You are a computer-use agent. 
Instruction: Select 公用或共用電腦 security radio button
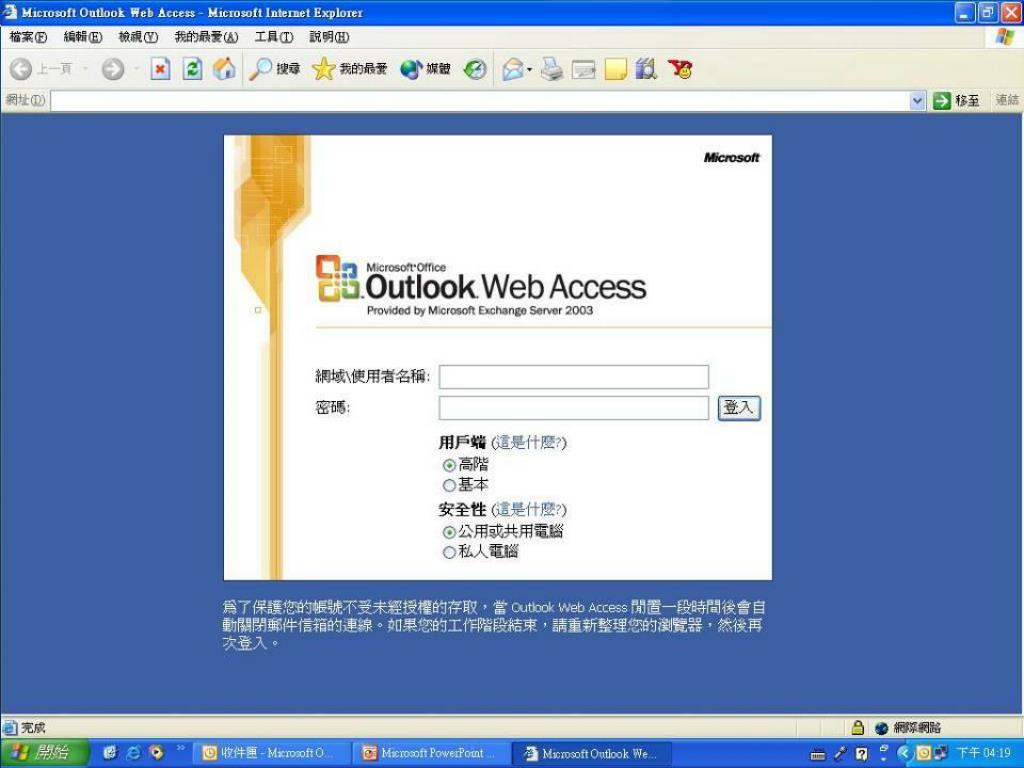point(449,532)
